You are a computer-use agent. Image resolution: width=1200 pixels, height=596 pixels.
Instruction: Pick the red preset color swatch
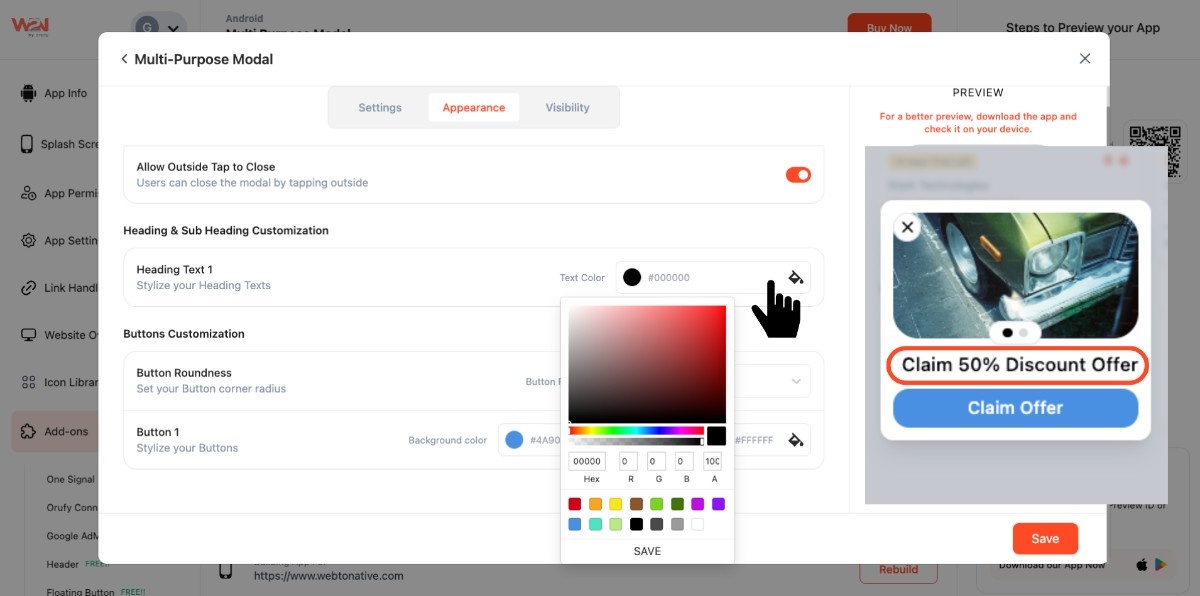(x=574, y=504)
